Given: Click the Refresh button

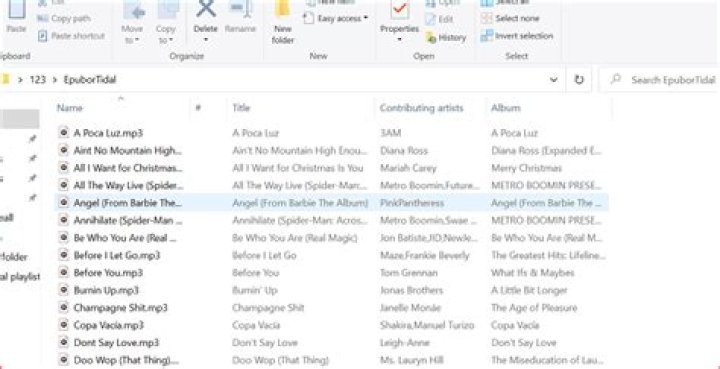Looking at the screenshot, I should tap(579, 80).
